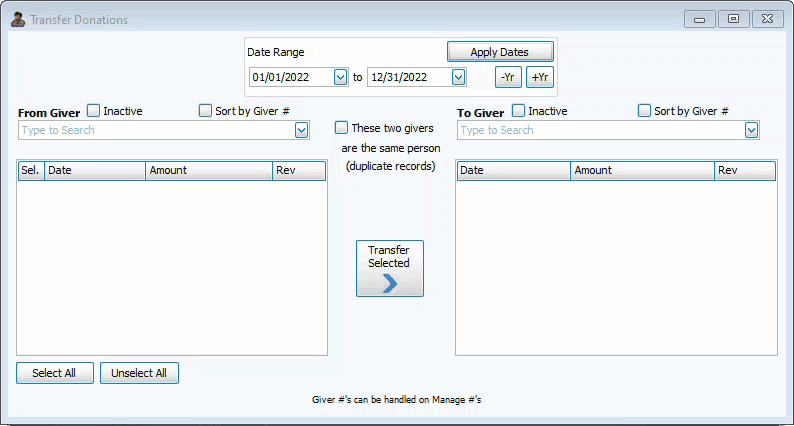Viewport: 794px width, 426px height.
Task: Toggle Sort by Giver # under From Giver
Action: click(206, 111)
